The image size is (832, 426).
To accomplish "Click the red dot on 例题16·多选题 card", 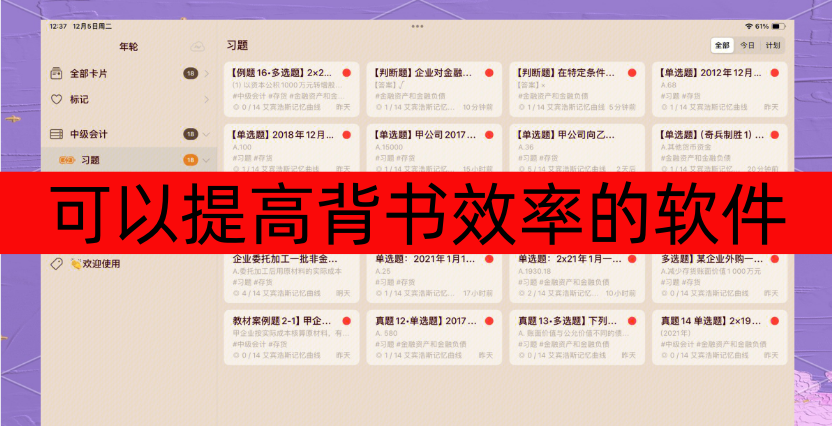I will tap(346, 73).
